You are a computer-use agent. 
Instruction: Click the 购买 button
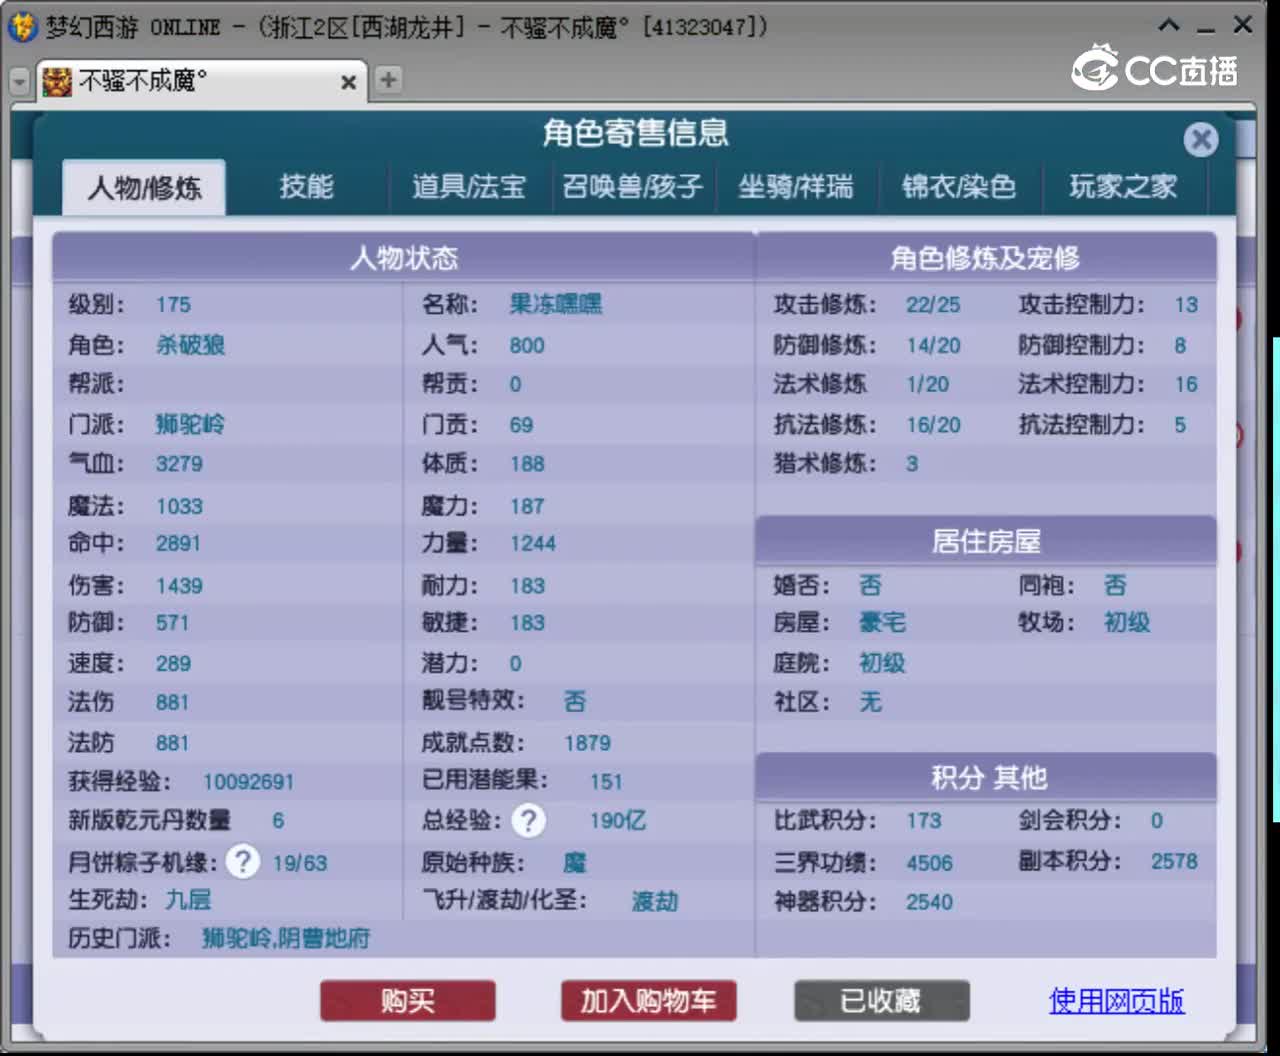coord(407,1001)
